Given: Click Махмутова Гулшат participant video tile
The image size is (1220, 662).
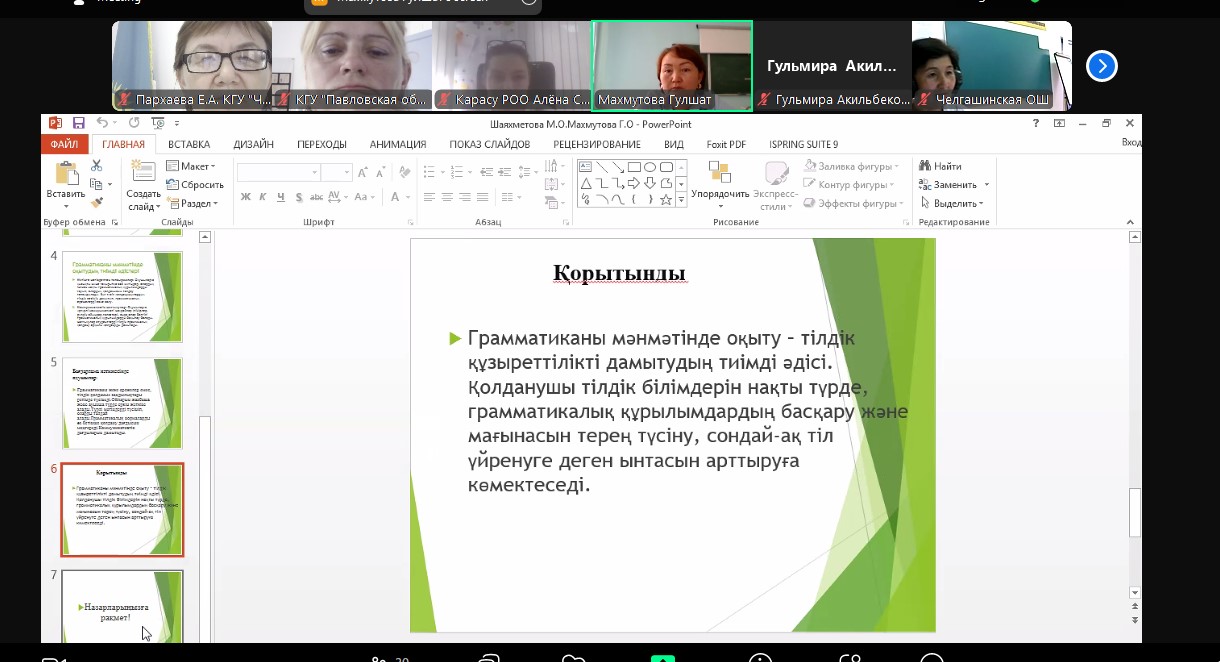Looking at the screenshot, I should 672,65.
